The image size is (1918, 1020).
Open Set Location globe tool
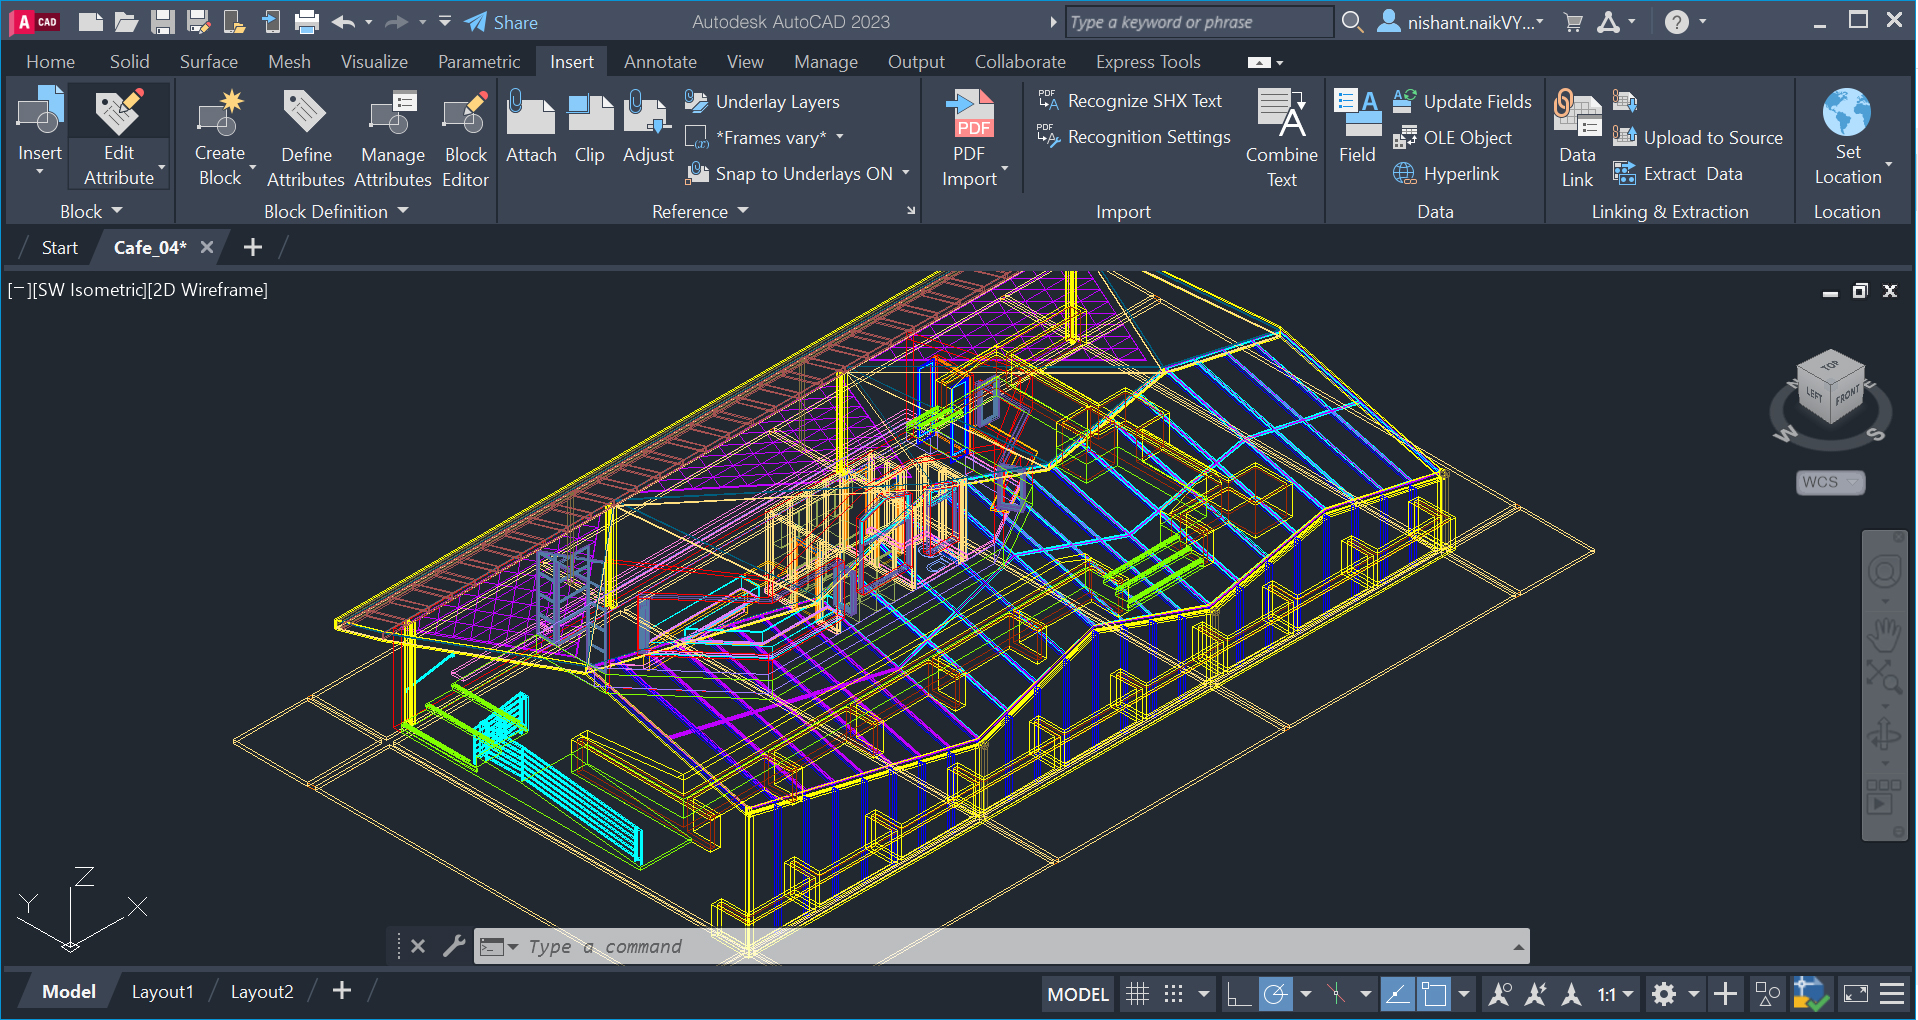coord(1847,135)
